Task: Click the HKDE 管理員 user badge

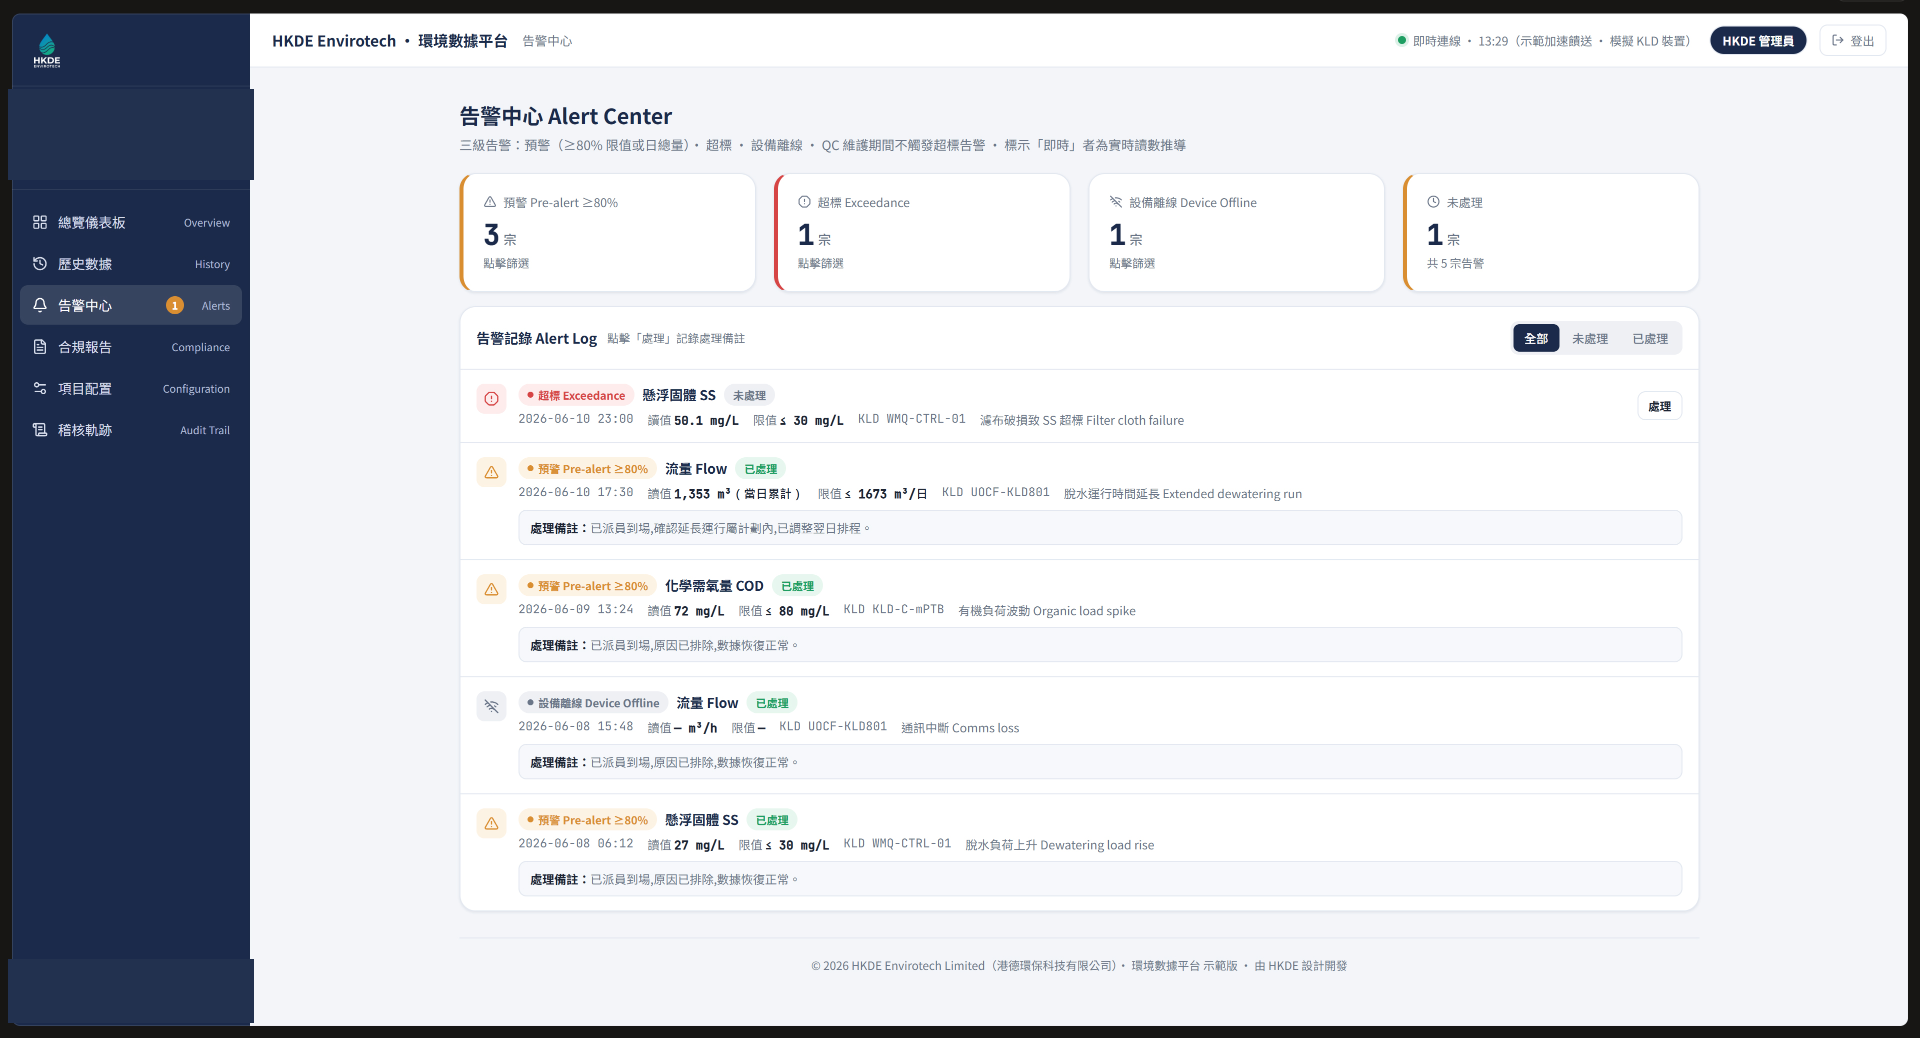Action: click(1758, 41)
